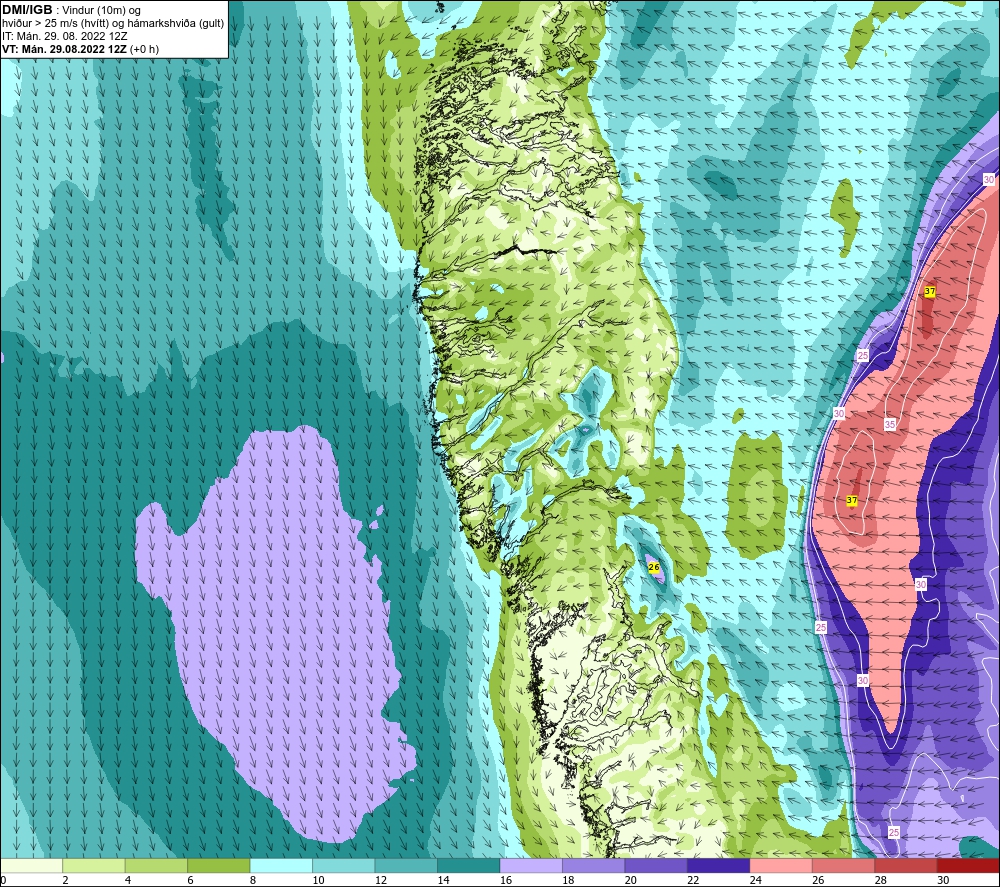
Task: Click the '12' tick label on color scale
Action: [x=381, y=880]
